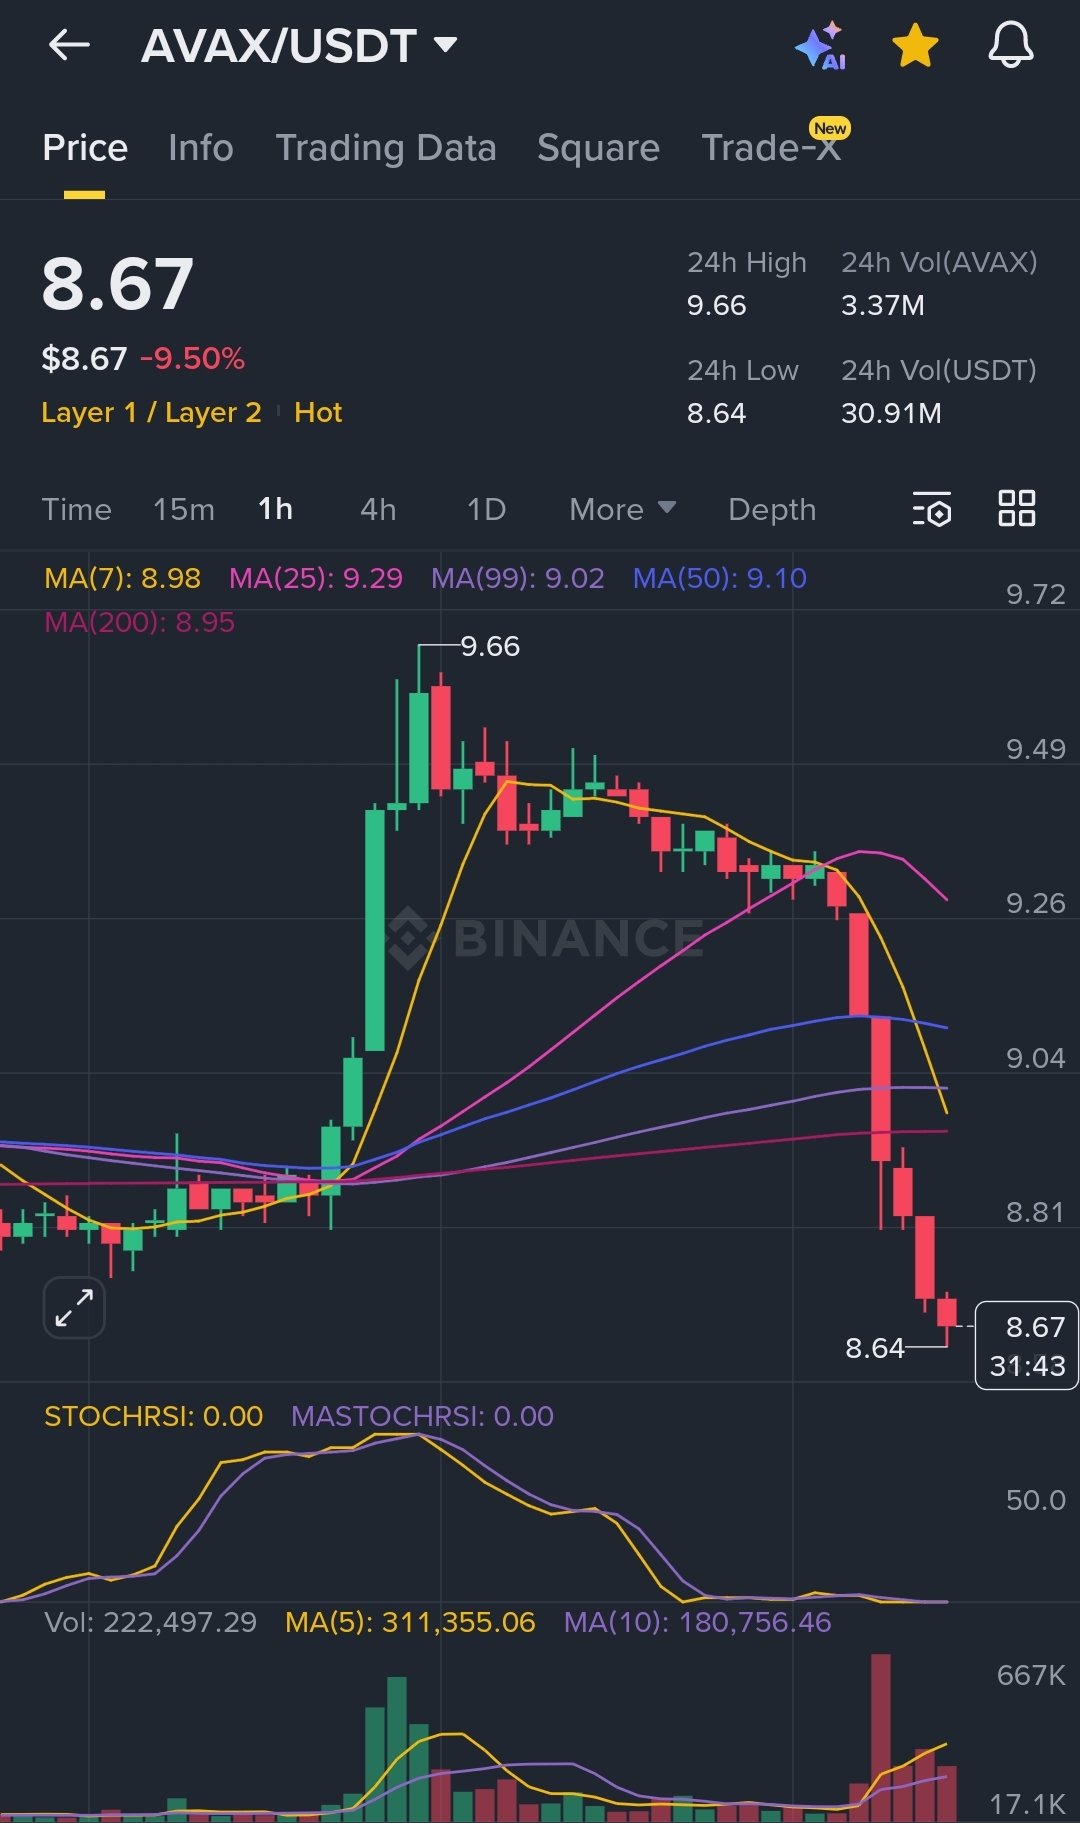The height and width of the screenshot is (1823, 1080).
Task: Tap the Vol: 222,497.29 label
Action: 151,1622
